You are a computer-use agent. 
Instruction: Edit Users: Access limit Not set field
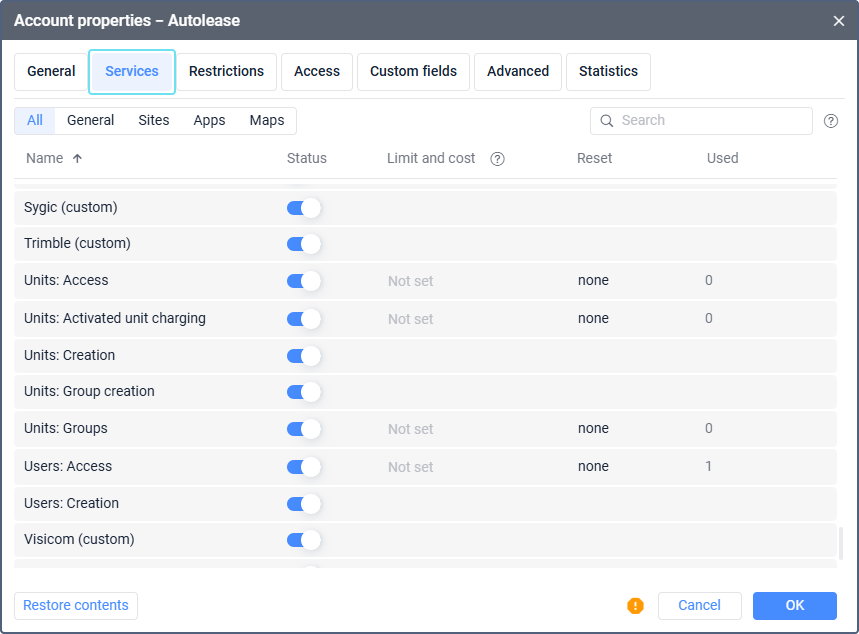coord(410,467)
